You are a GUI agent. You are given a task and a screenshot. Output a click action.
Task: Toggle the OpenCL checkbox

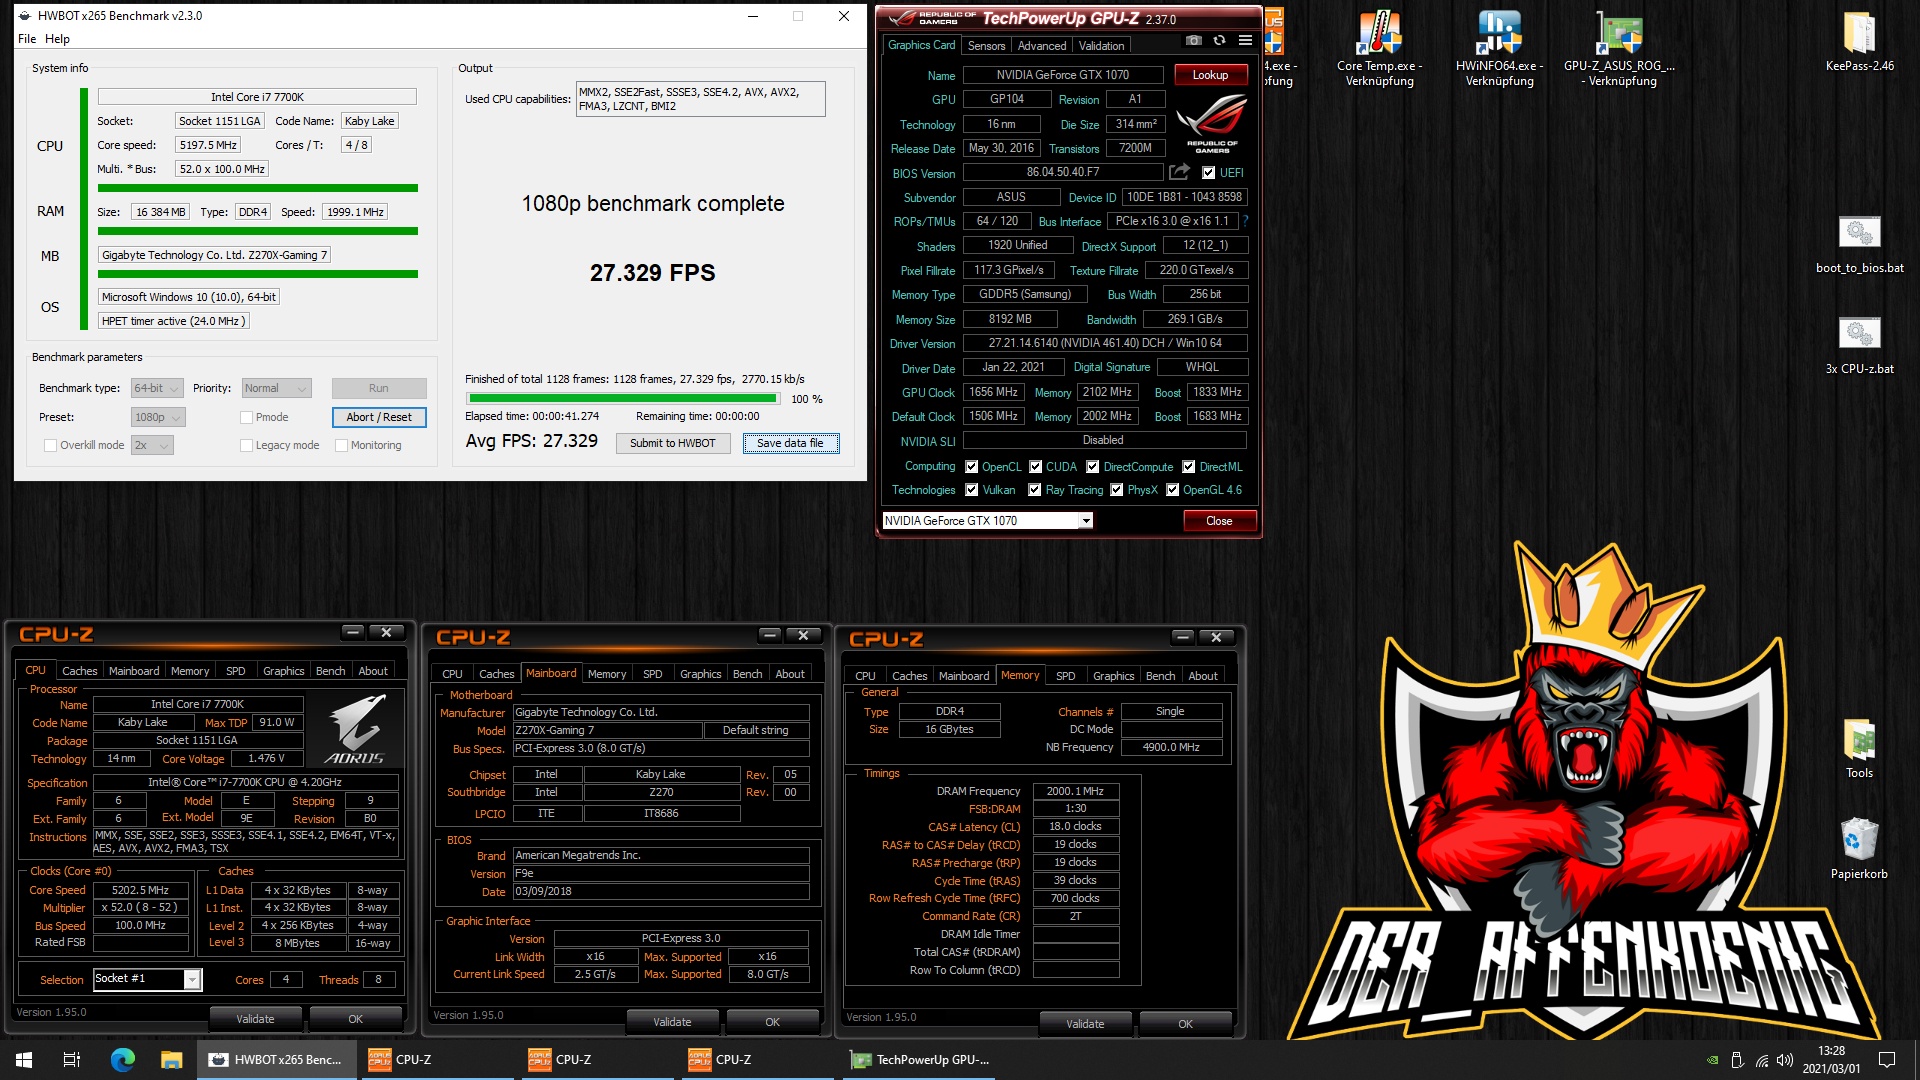coord(971,466)
